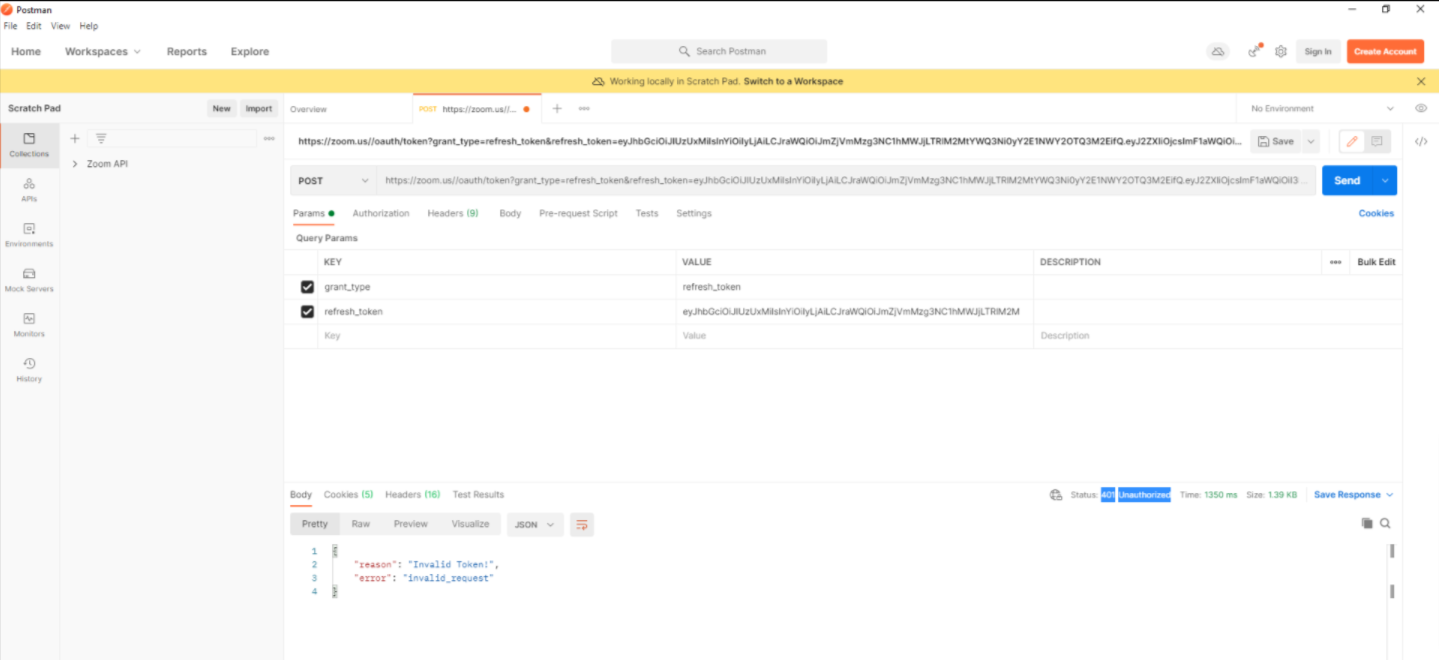Open the Pre-request Script tab
The width and height of the screenshot is (1439, 660).
578,213
